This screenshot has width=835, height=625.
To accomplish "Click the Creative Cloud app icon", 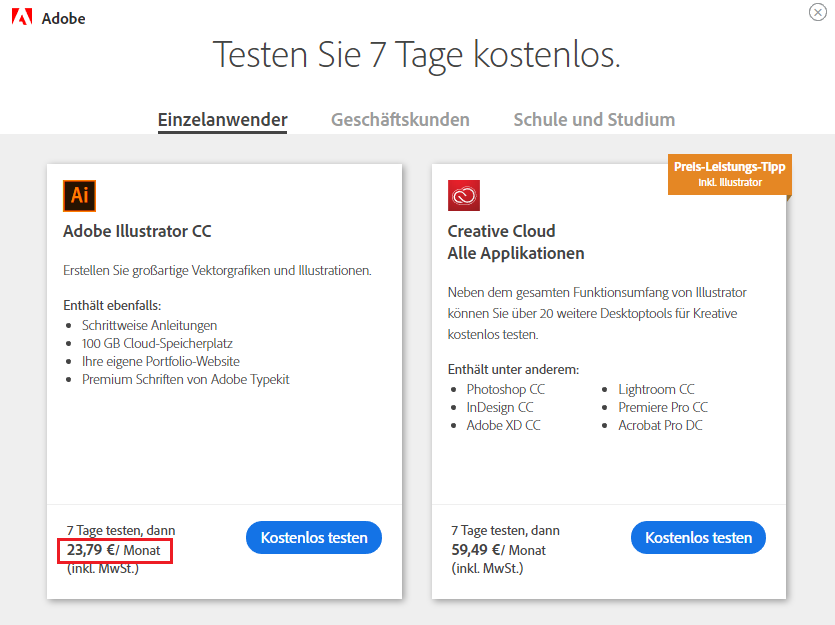I will pyautogui.click(x=464, y=196).
